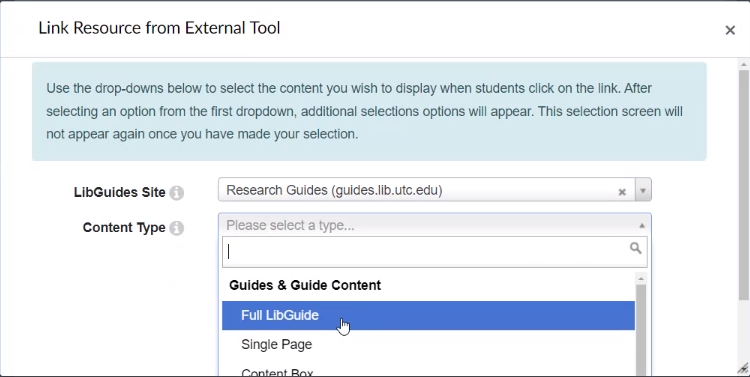Click the blue instructions info box text
The width and height of the screenshot is (750, 377).
click(364, 111)
